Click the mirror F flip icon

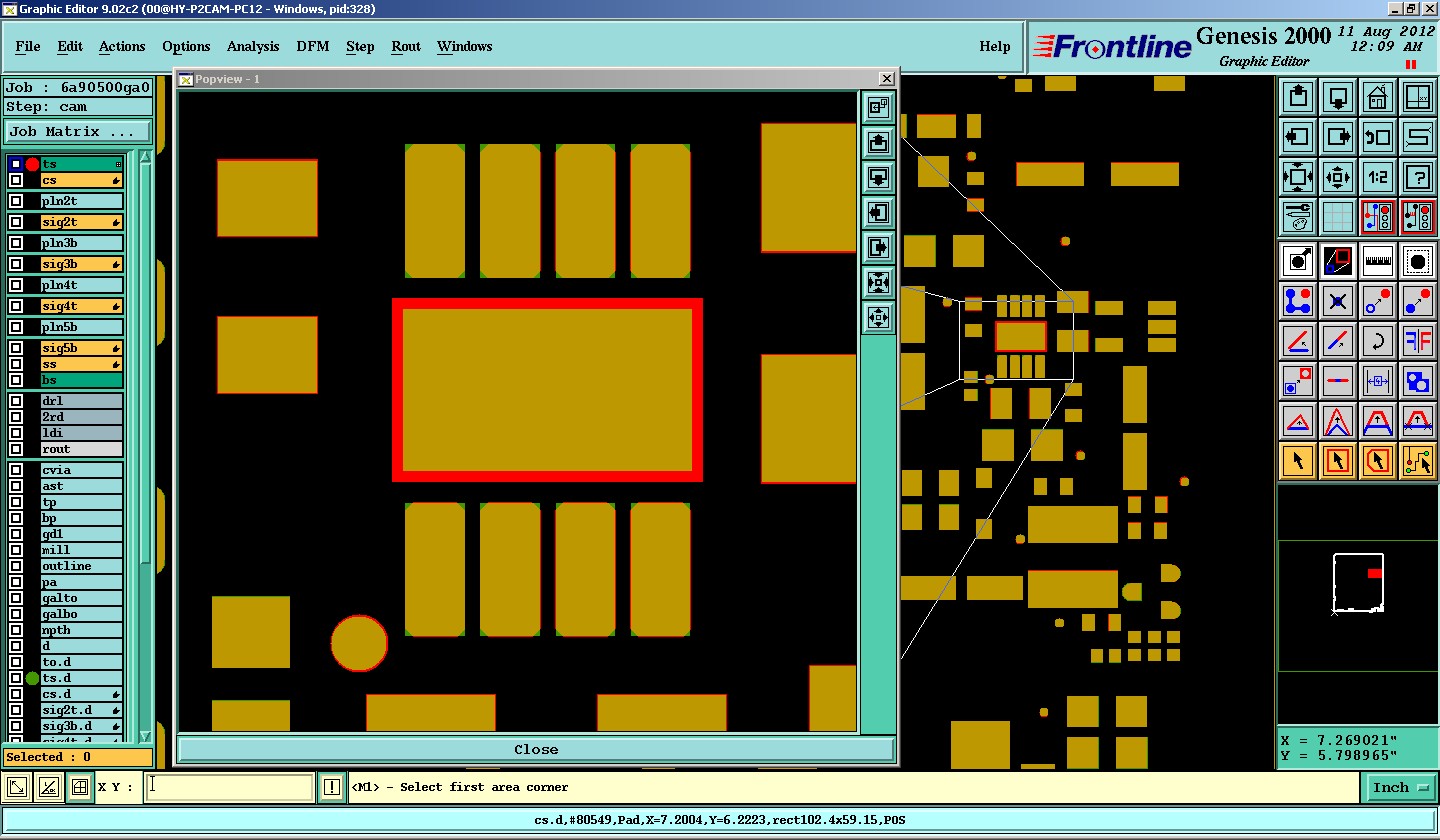(x=1418, y=341)
